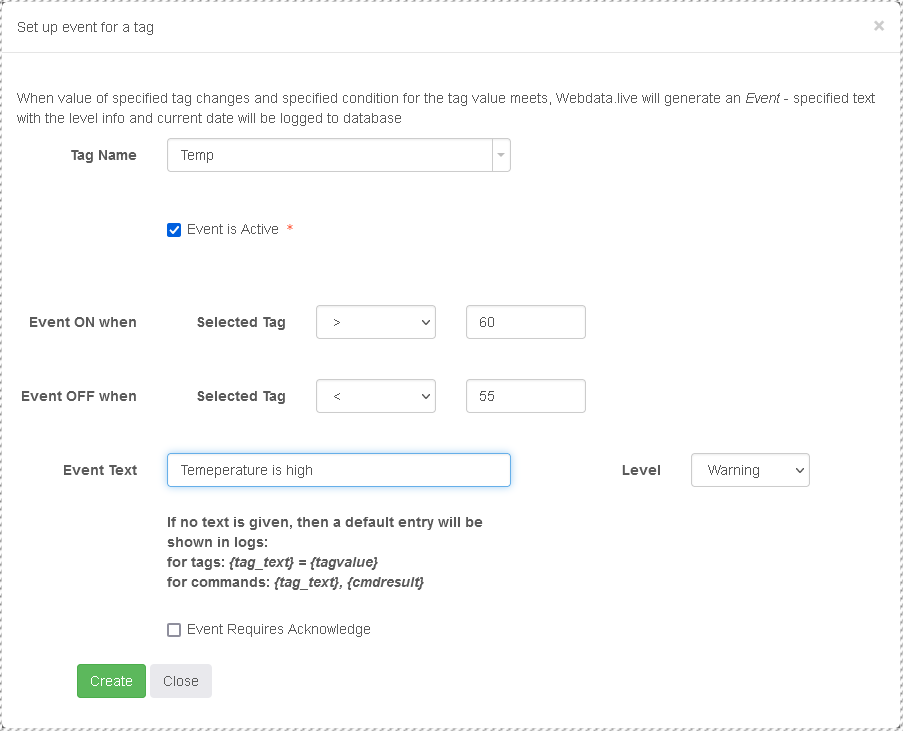Click the Event ON value field showing 60
The image size is (903, 731).
[525, 322]
